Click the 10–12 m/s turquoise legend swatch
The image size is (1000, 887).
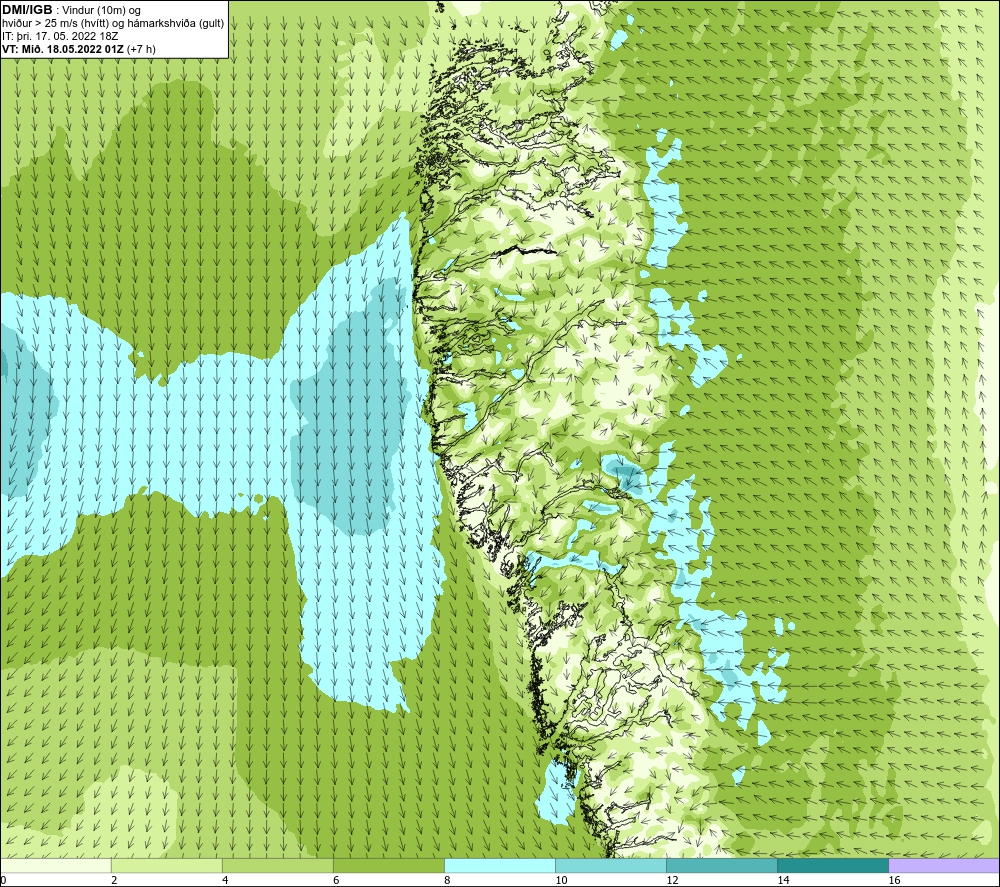pos(611,865)
